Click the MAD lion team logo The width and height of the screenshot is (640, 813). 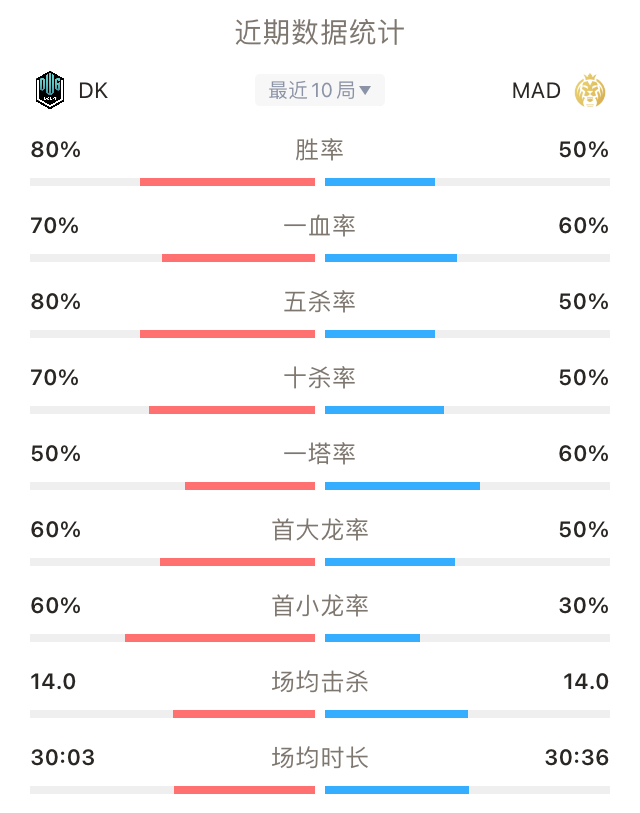click(590, 91)
